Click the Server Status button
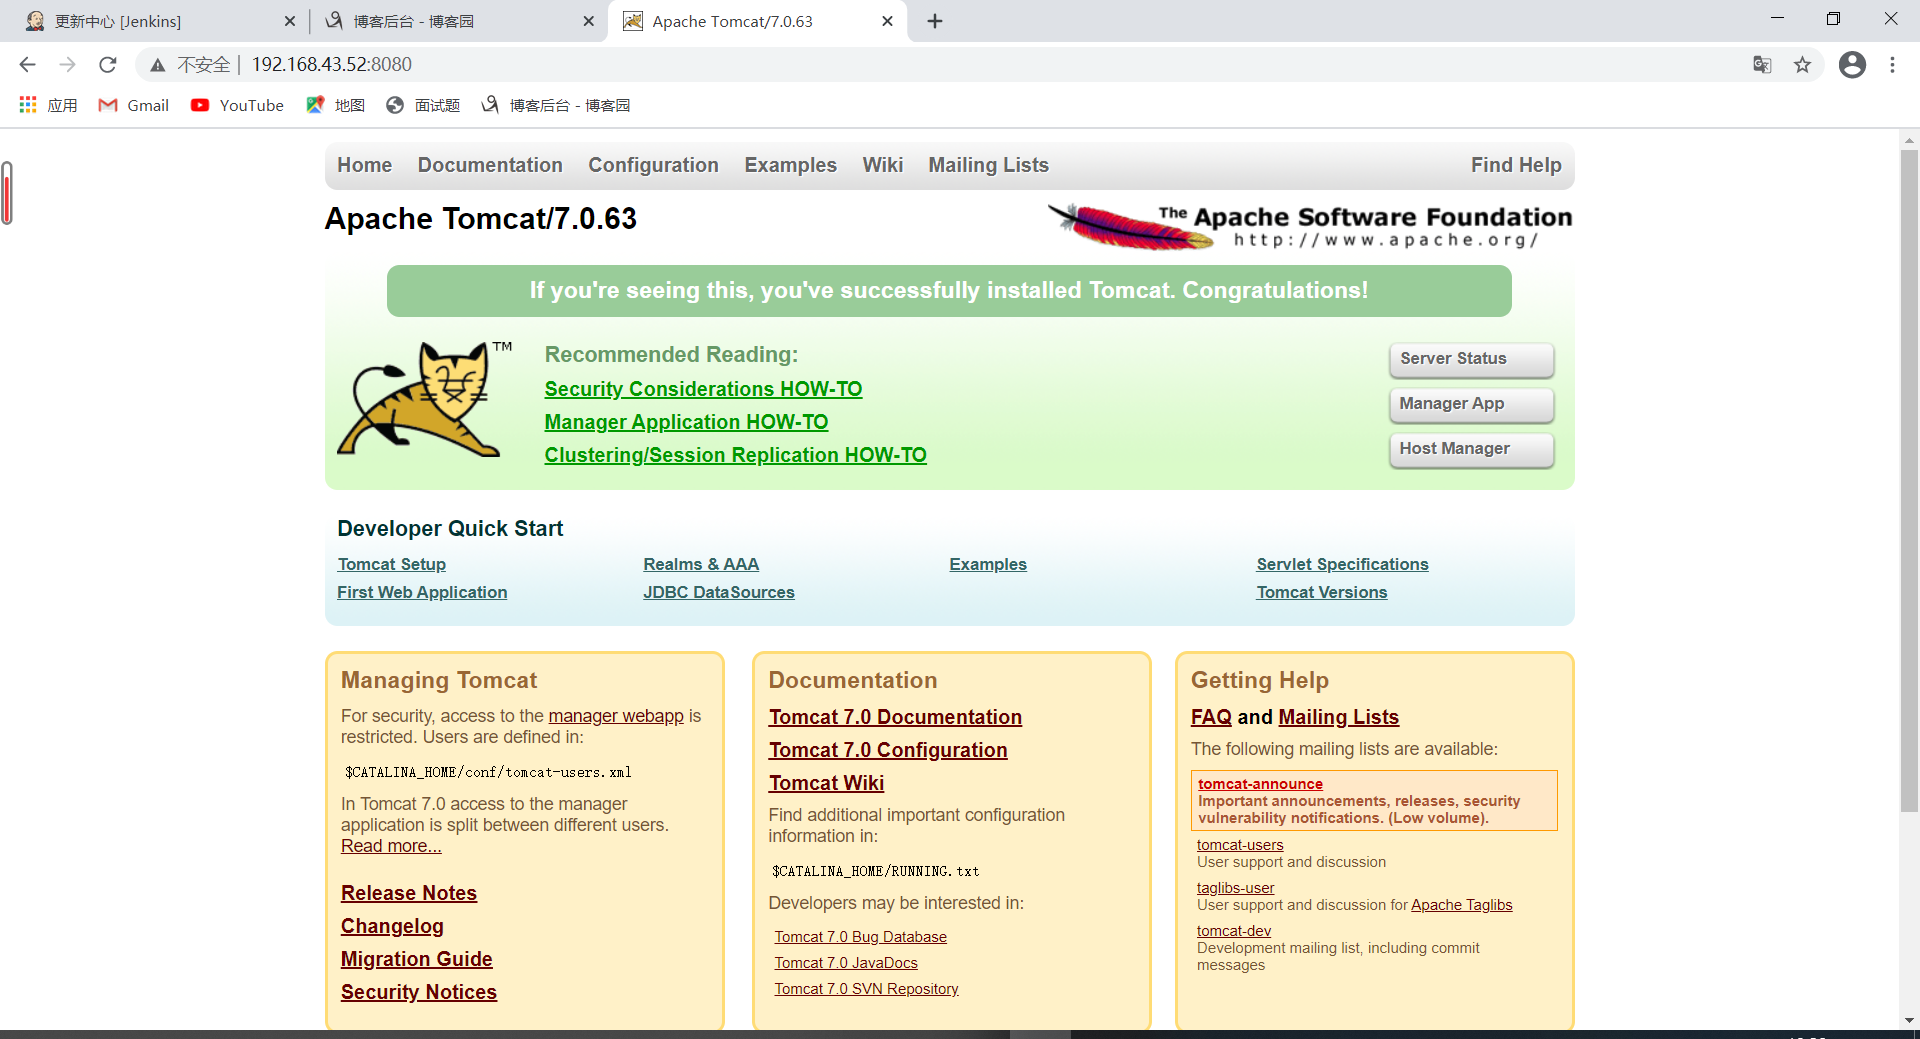This screenshot has height=1039, width=1920. 1471,359
